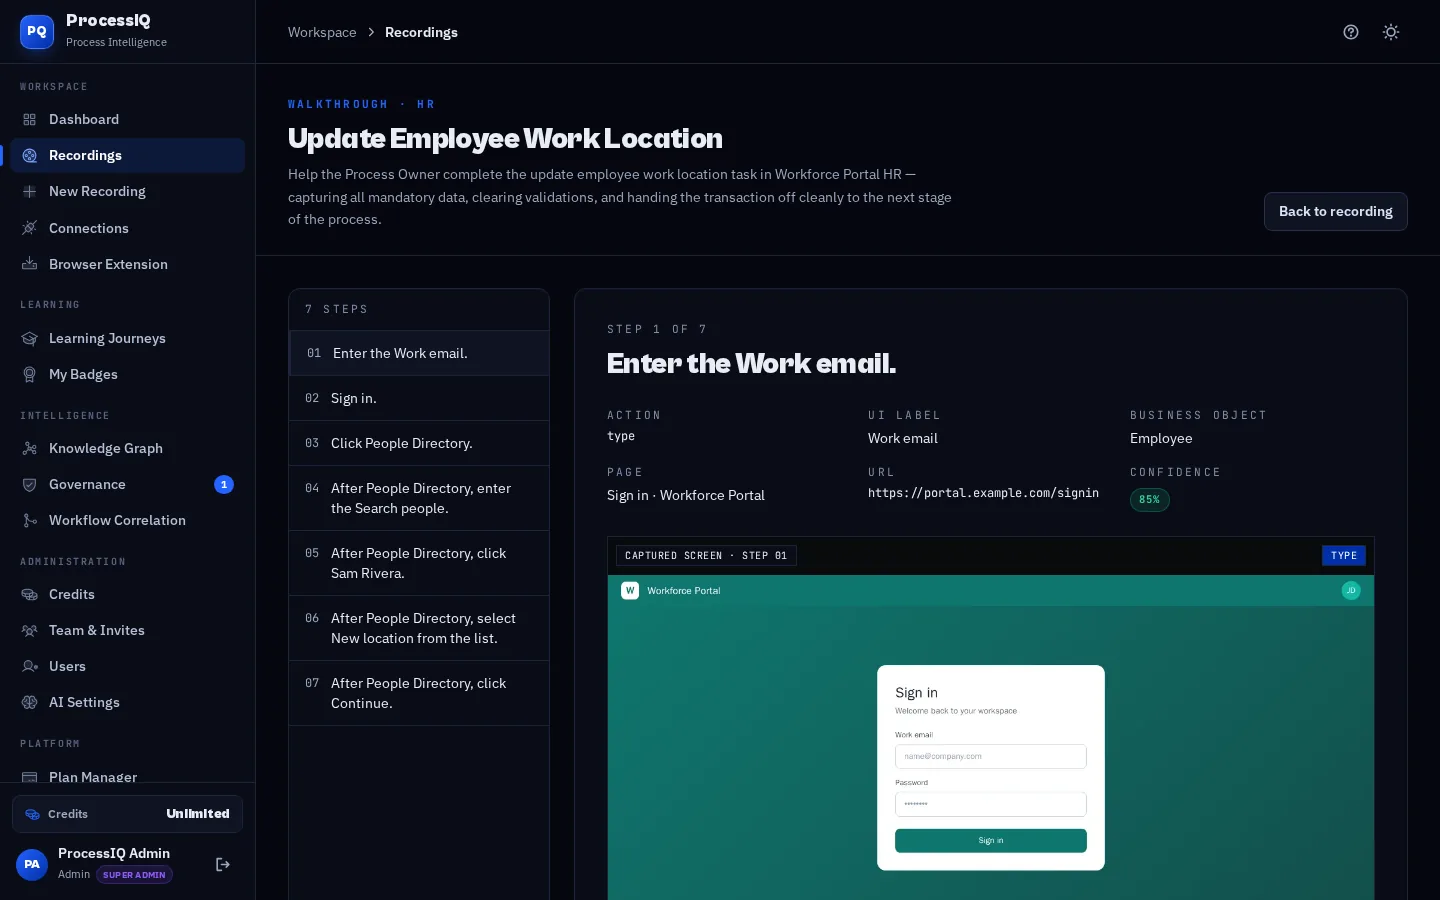
Task: Select step 07 click Continue
Action: pos(419,693)
